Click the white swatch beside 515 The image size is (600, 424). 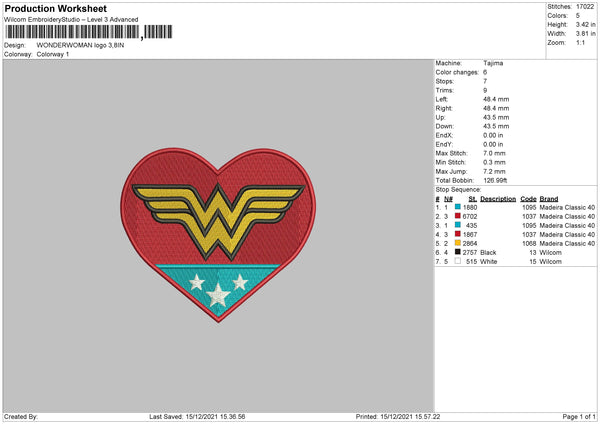(457, 261)
